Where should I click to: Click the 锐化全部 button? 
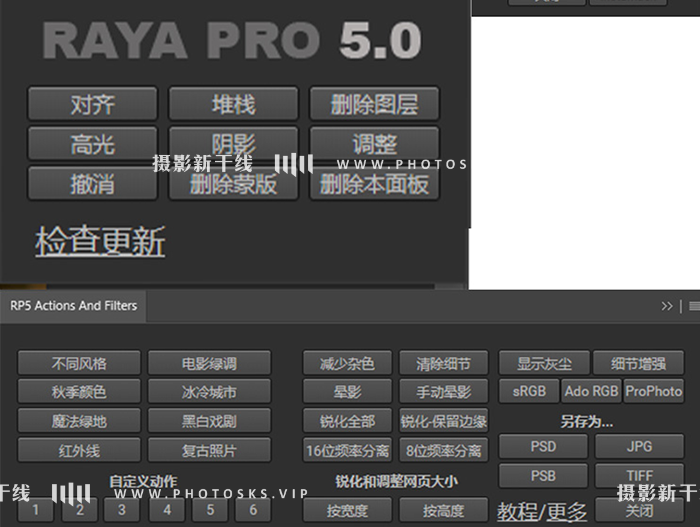347,421
